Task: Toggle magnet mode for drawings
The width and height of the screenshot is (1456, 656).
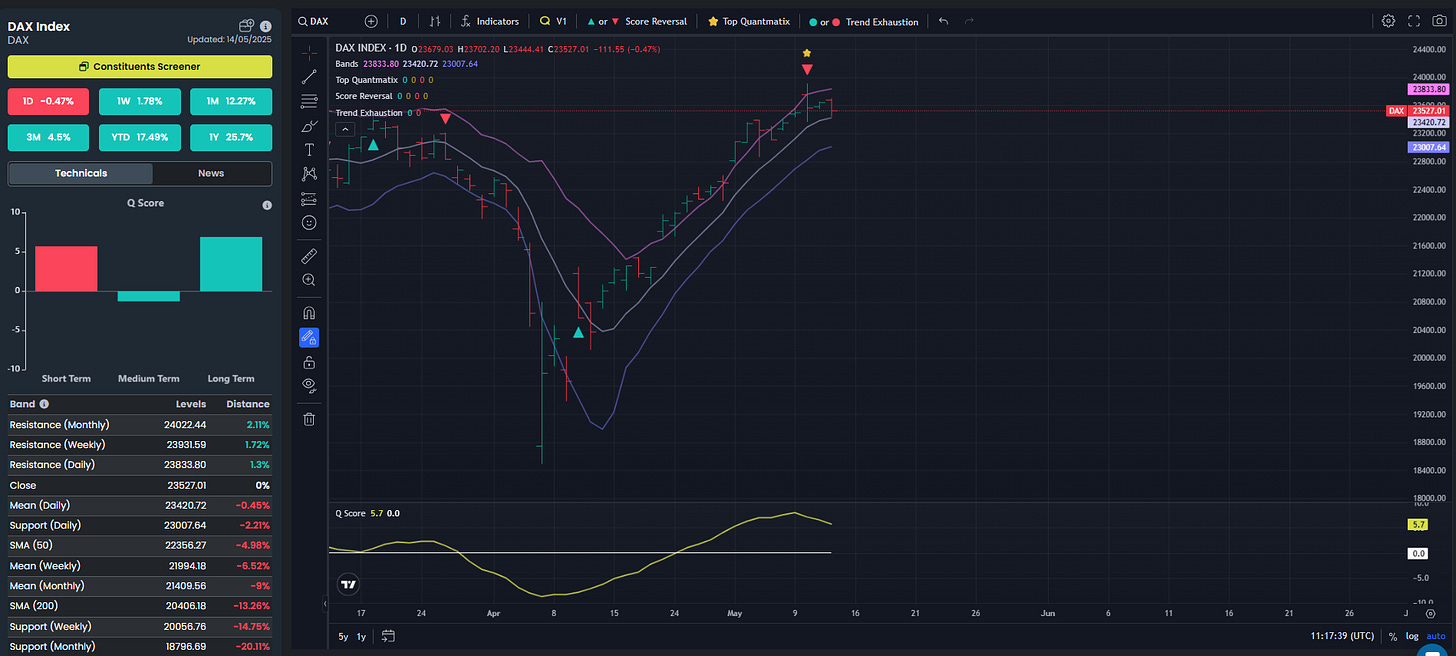Action: point(309,313)
